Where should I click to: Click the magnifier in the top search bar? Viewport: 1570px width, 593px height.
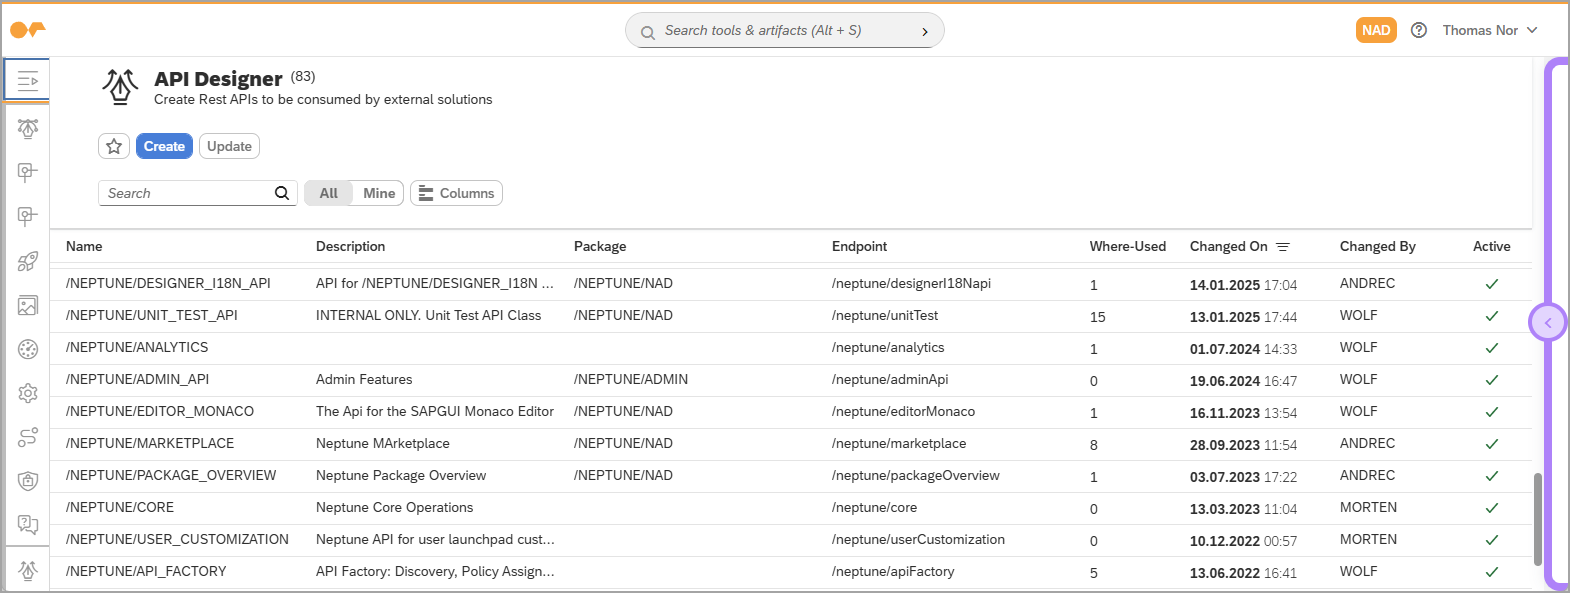648,32
